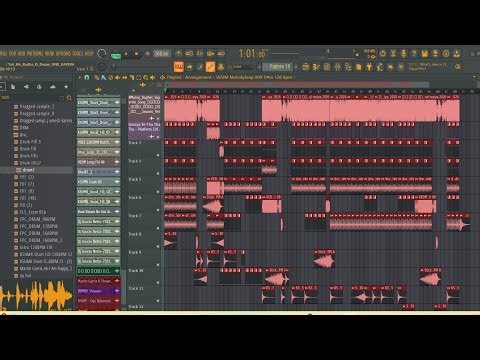Image resolution: width=480 pixels, height=360 pixels.
Task: Open the EDIT menu
Action: click(13, 54)
